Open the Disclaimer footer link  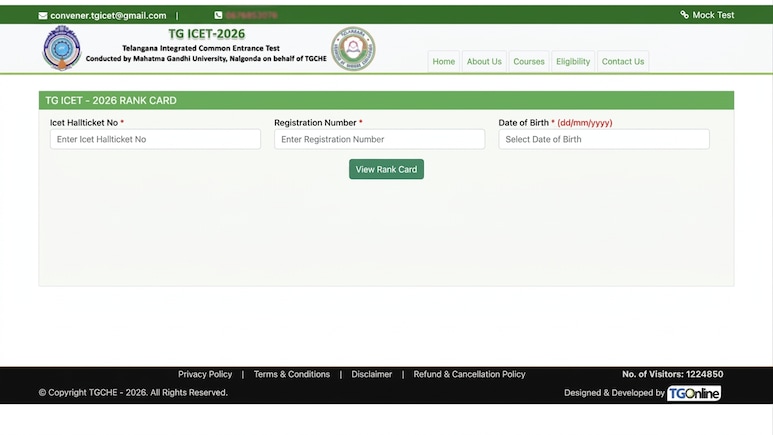(x=372, y=374)
